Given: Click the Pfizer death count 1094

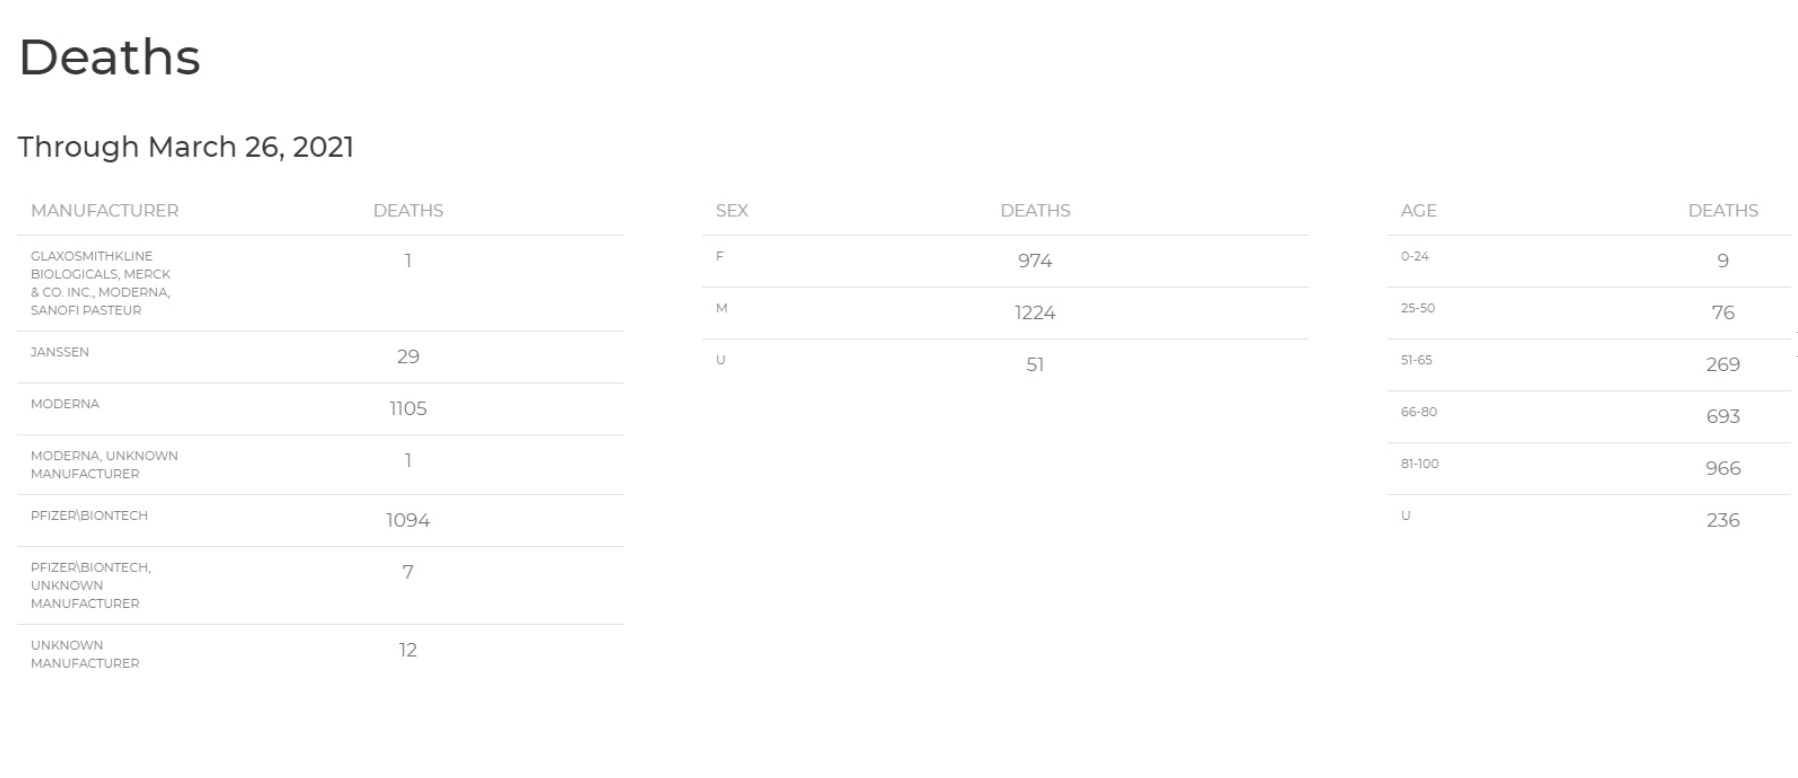Looking at the screenshot, I should (x=408, y=520).
